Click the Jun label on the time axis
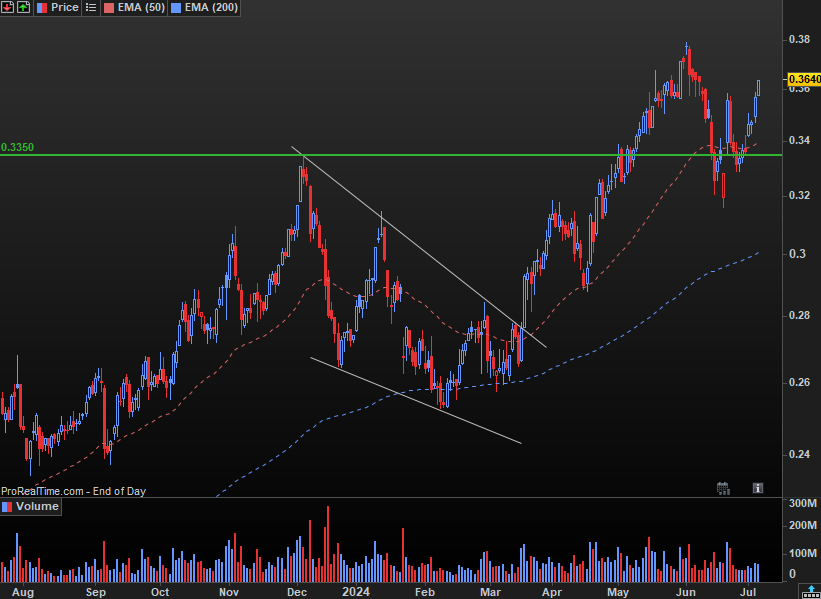 [685, 592]
